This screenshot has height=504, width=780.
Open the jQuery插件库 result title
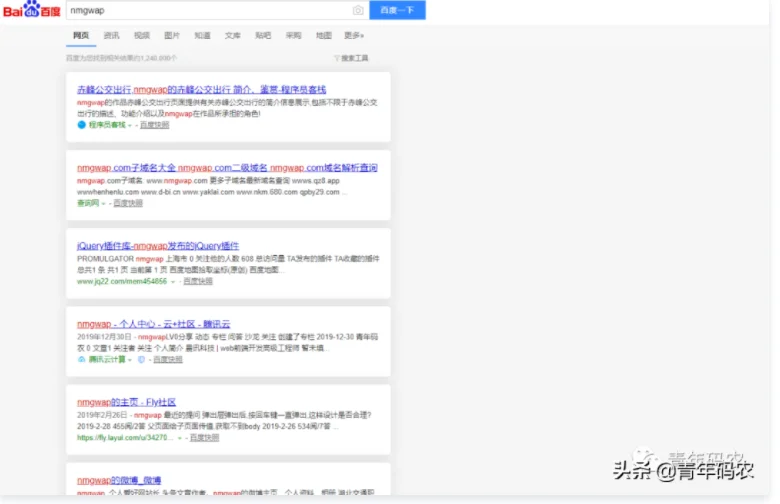[158, 246]
